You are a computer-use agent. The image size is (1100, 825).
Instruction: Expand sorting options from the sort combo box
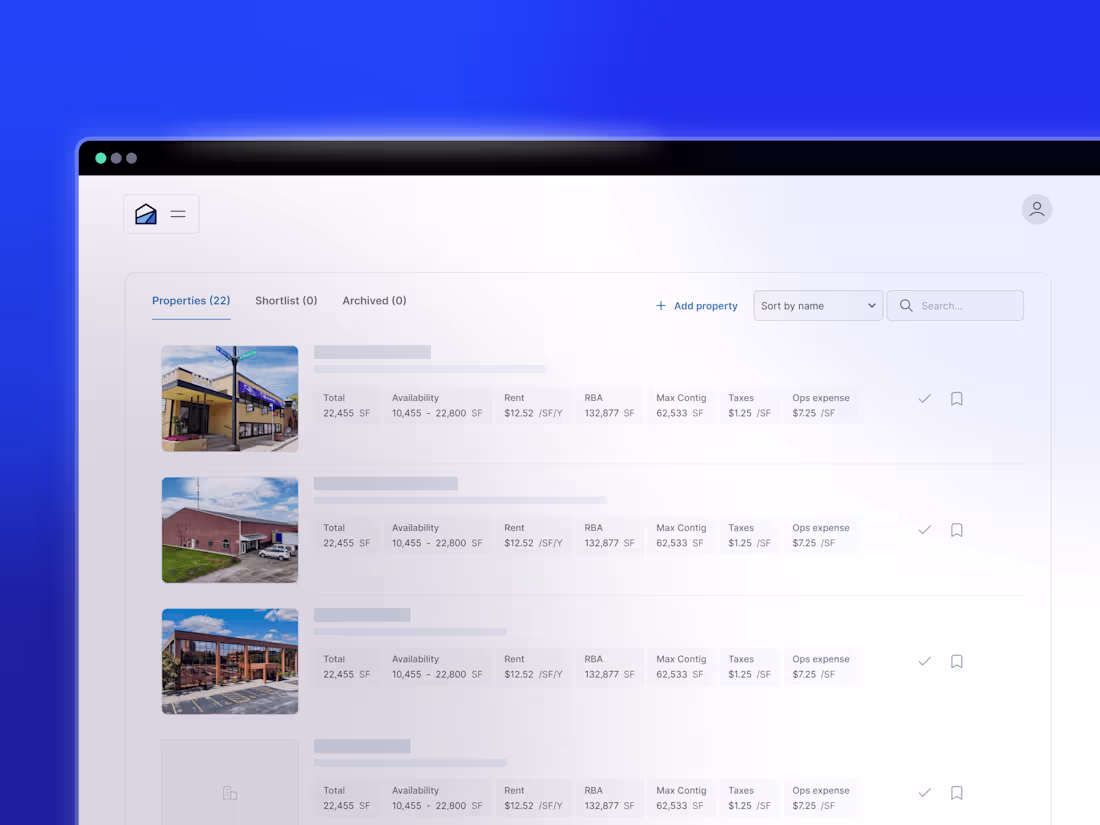(x=818, y=305)
